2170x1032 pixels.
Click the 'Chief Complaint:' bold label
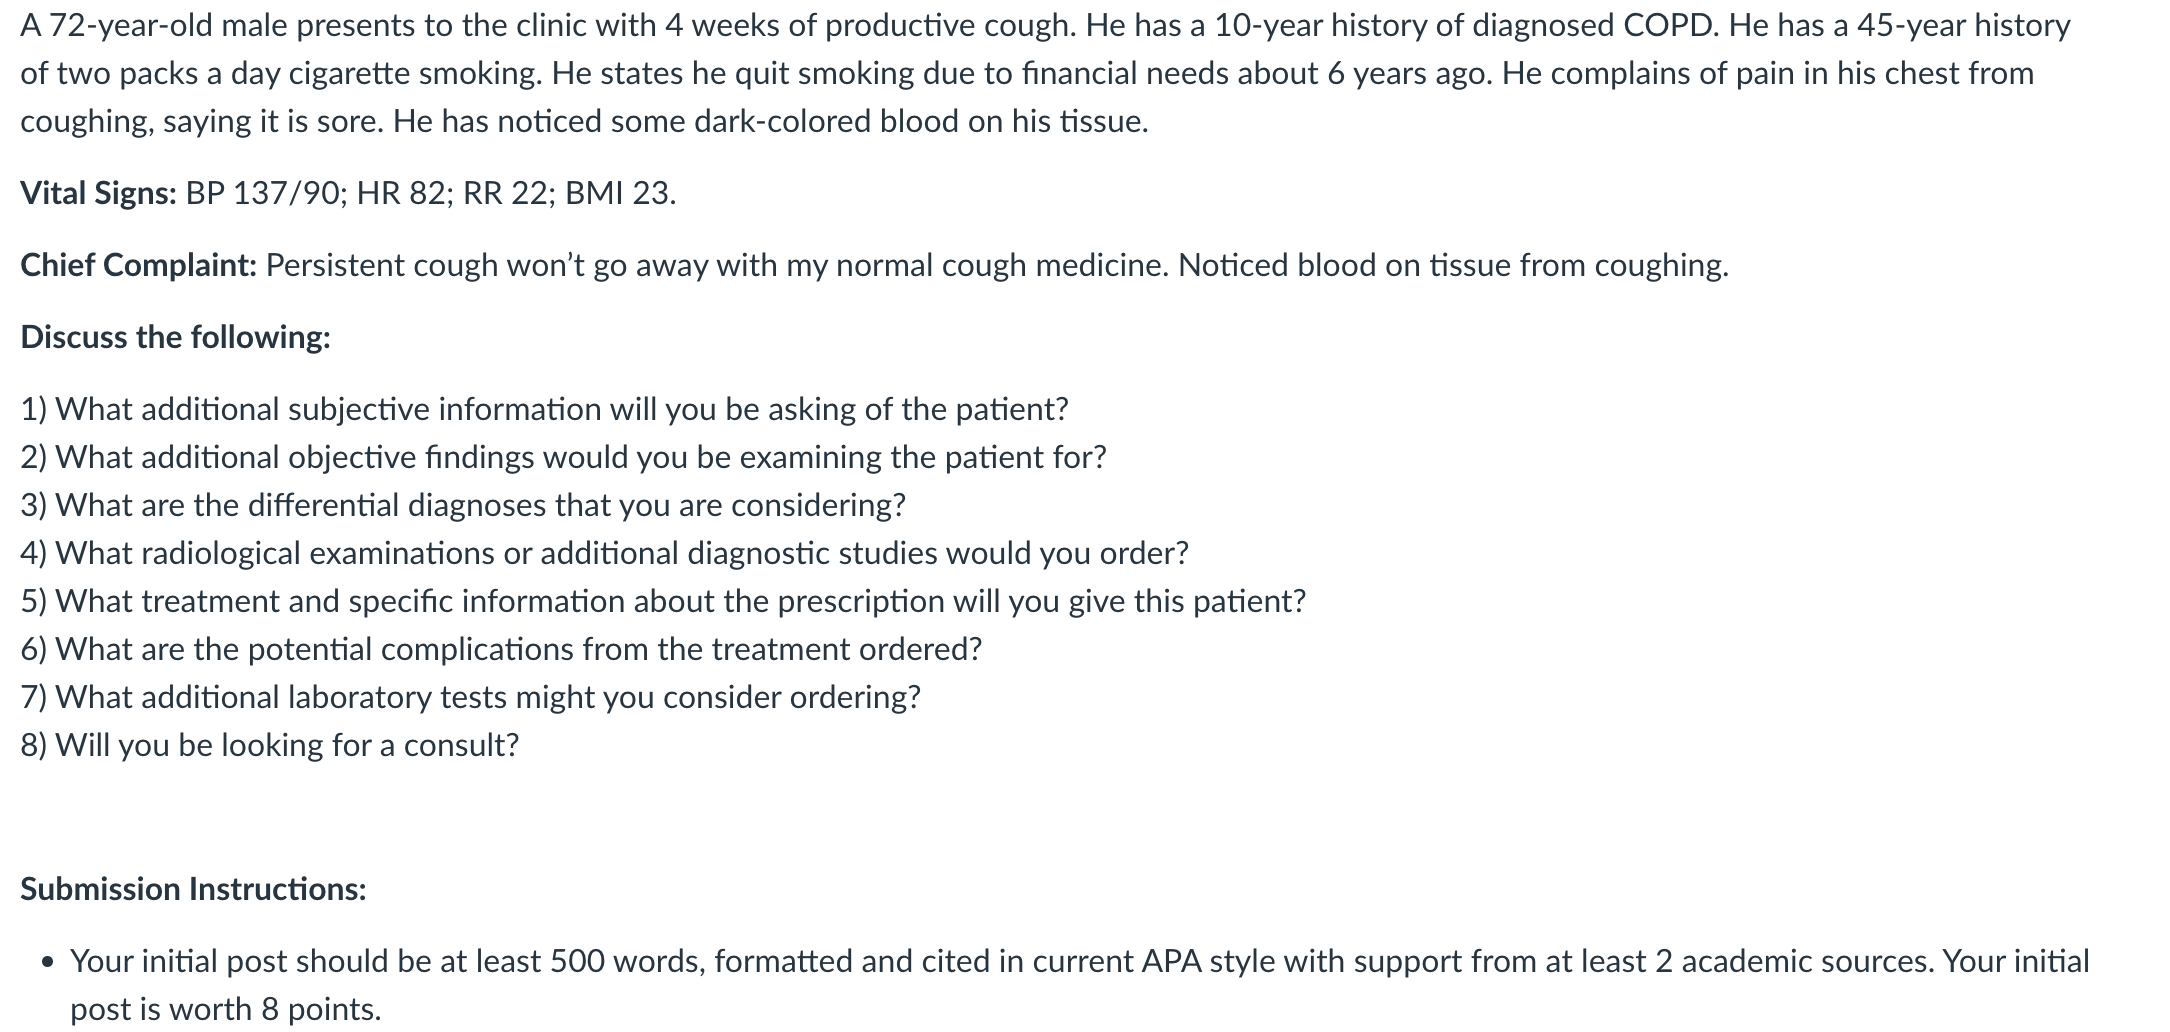[x=139, y=265]
